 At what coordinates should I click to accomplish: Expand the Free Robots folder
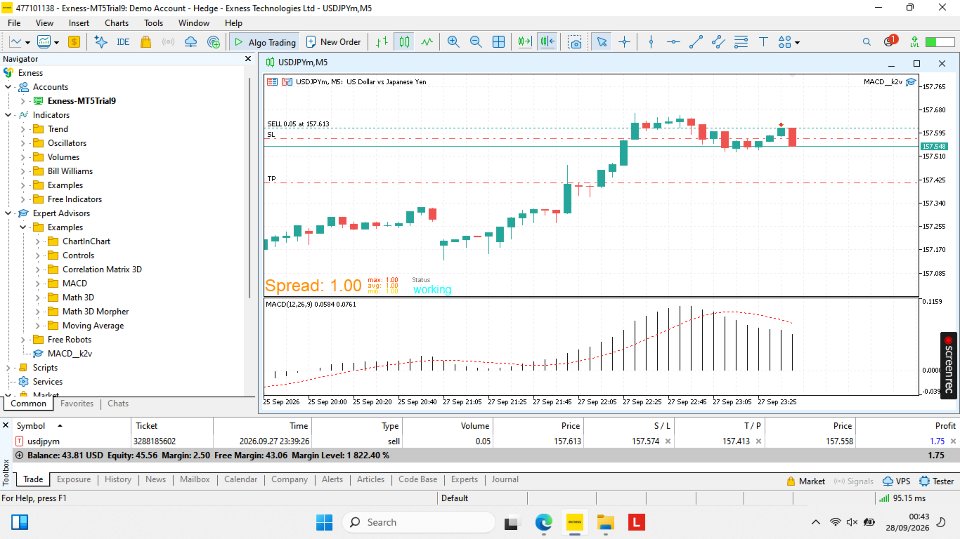click(23, 339)
